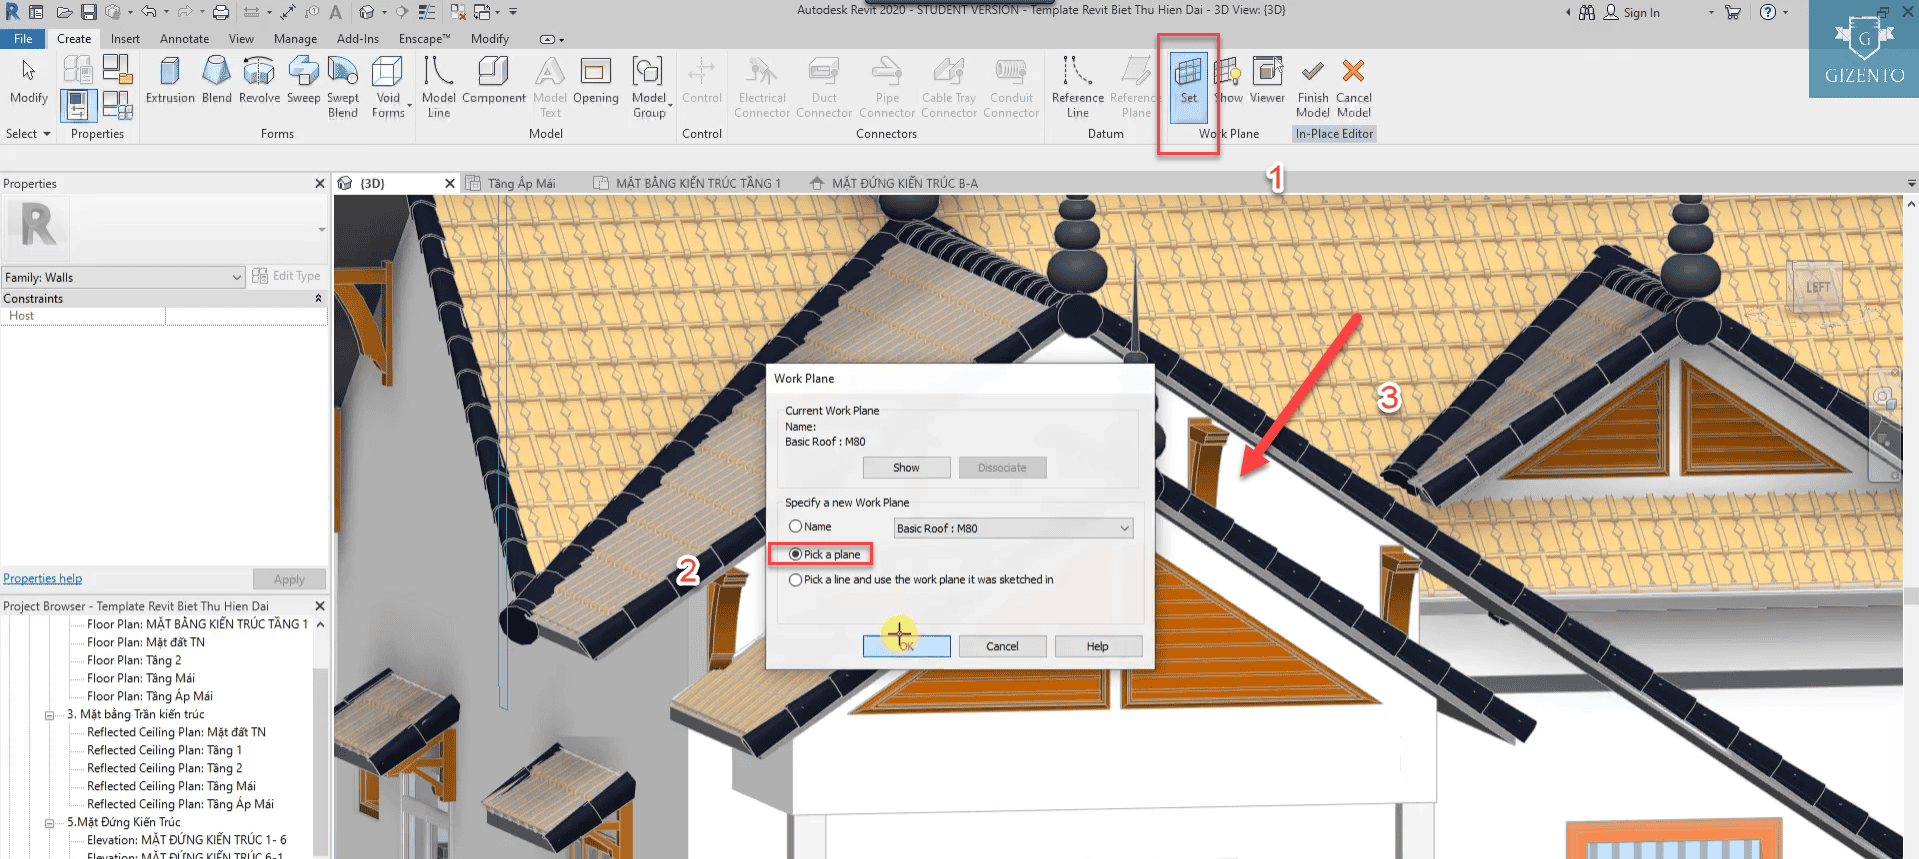1919x859 pixels.
Task: Open the work plane Viewer
Action: 1267,80
